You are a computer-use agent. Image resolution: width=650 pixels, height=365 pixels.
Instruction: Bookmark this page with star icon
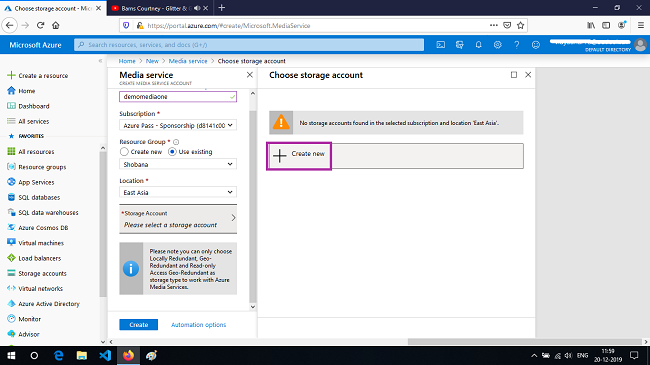click(521, 25)
